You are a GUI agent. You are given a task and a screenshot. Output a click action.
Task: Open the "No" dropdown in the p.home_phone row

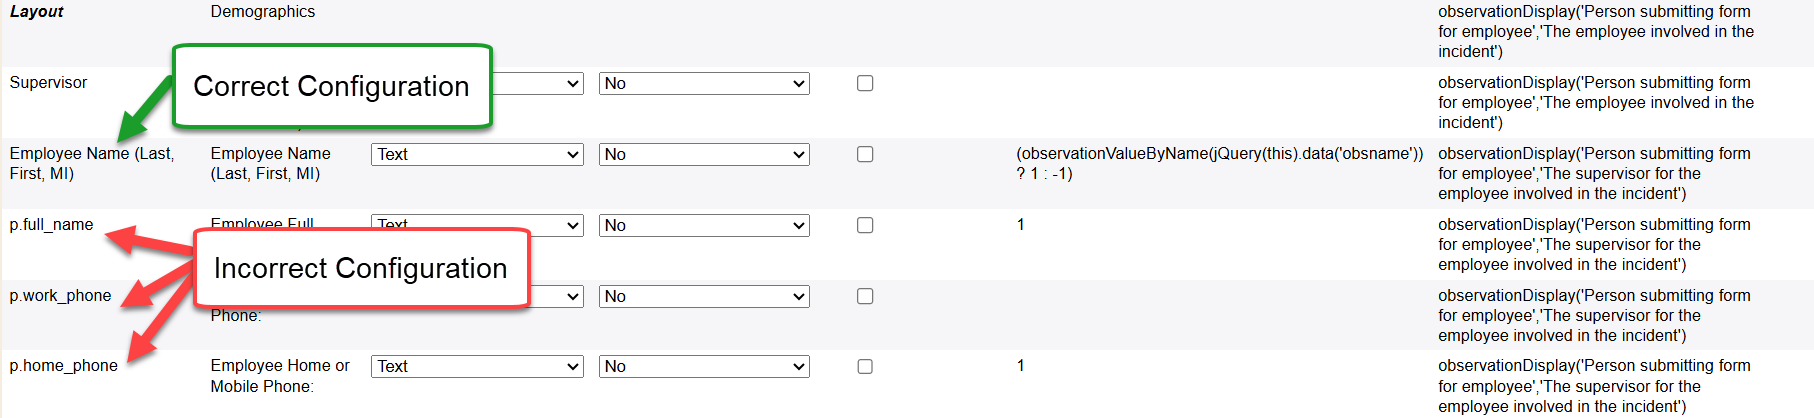pos(704,367)
